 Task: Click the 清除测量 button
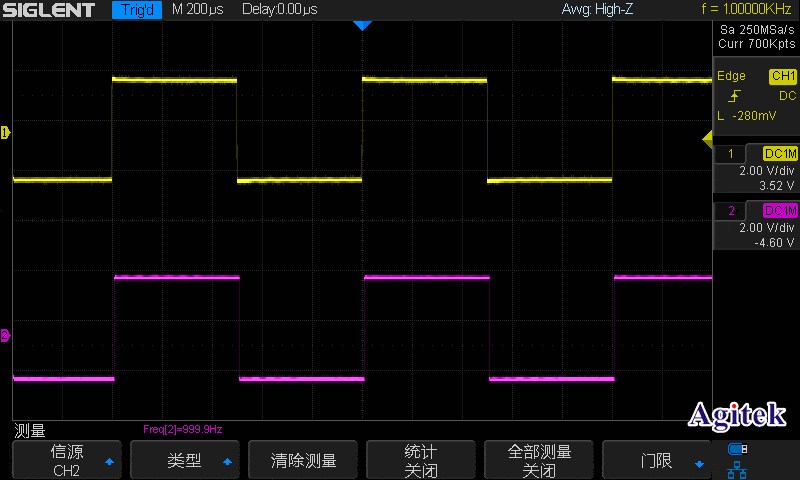click(x=303, y=460)
